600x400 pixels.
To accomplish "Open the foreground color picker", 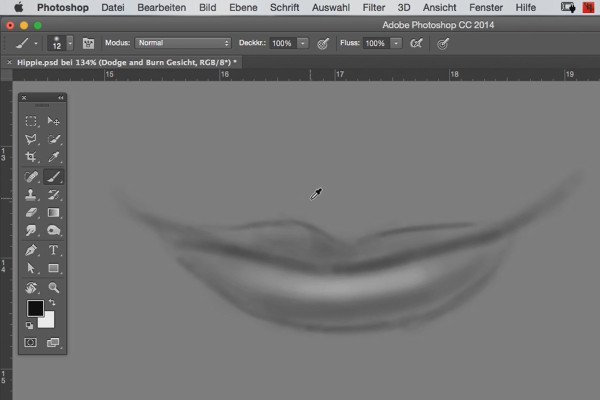I will (35, 308).
